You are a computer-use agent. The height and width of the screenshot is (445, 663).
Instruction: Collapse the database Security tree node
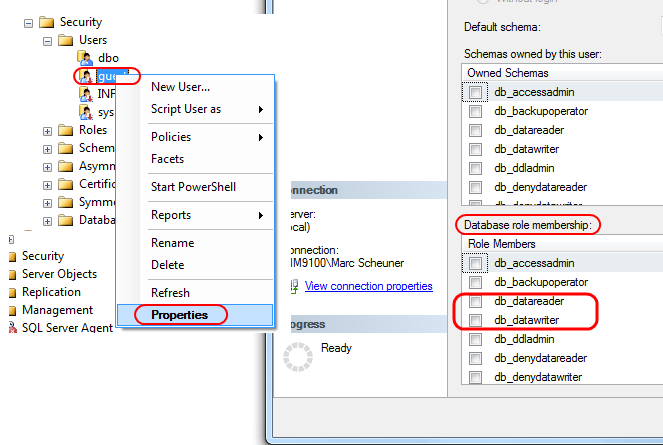(x=28, y=23)
